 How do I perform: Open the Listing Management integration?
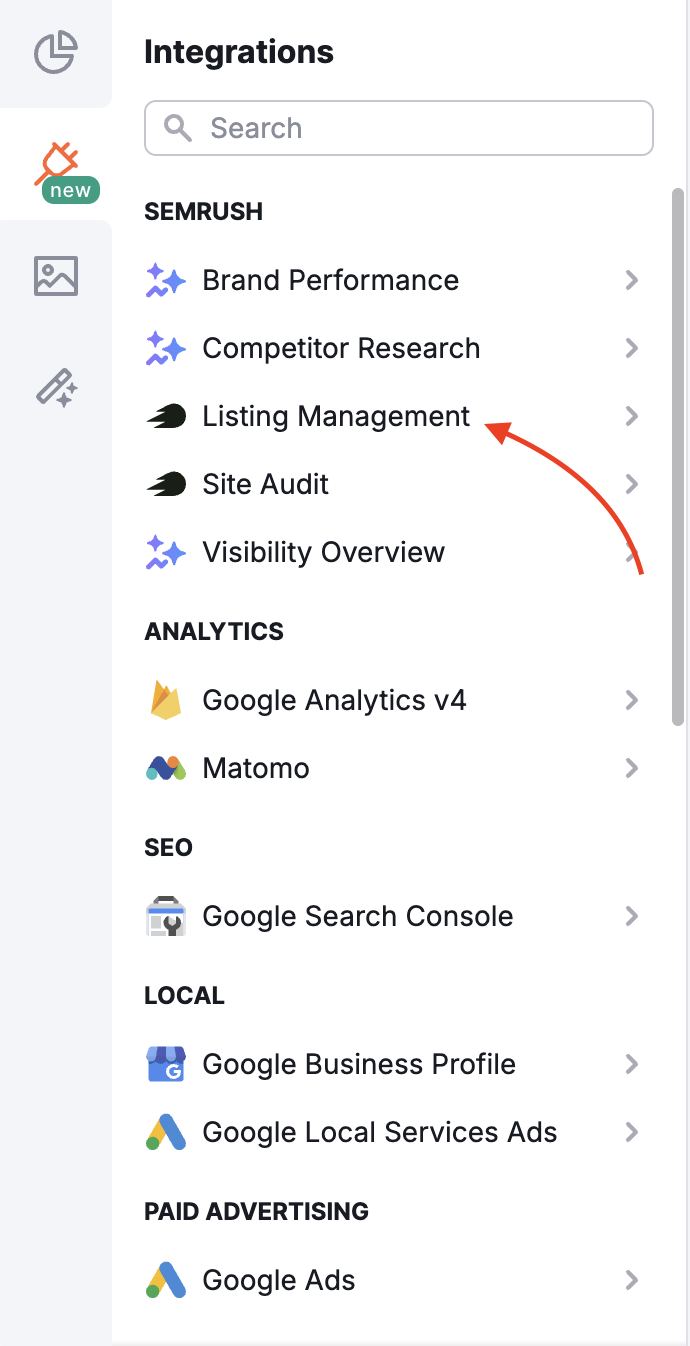click(x=335, y=416)
